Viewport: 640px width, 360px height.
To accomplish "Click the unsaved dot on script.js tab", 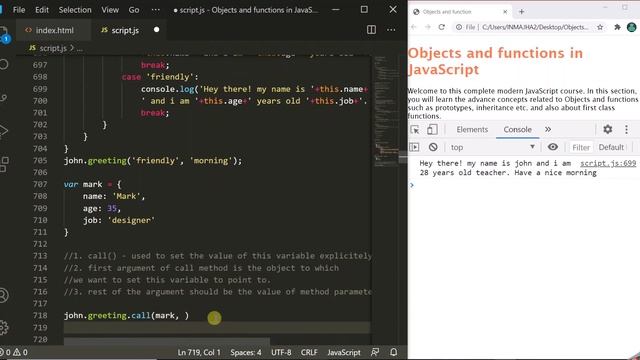I will 156,30.
